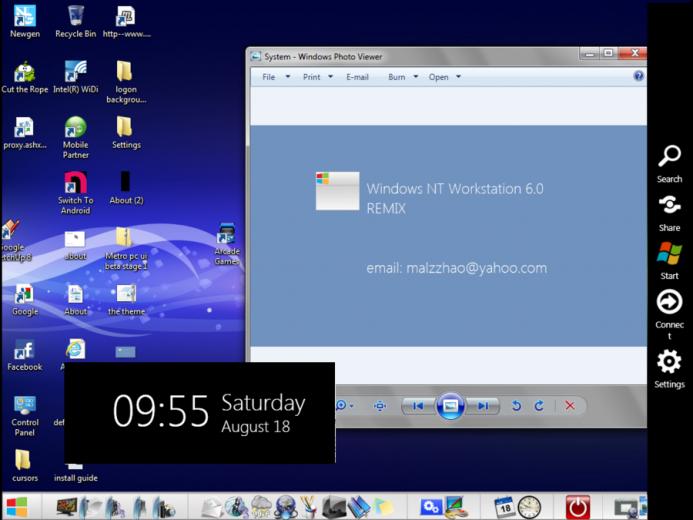
Task: Rotate the photo clockwise
Action: [x=539, y=406]
